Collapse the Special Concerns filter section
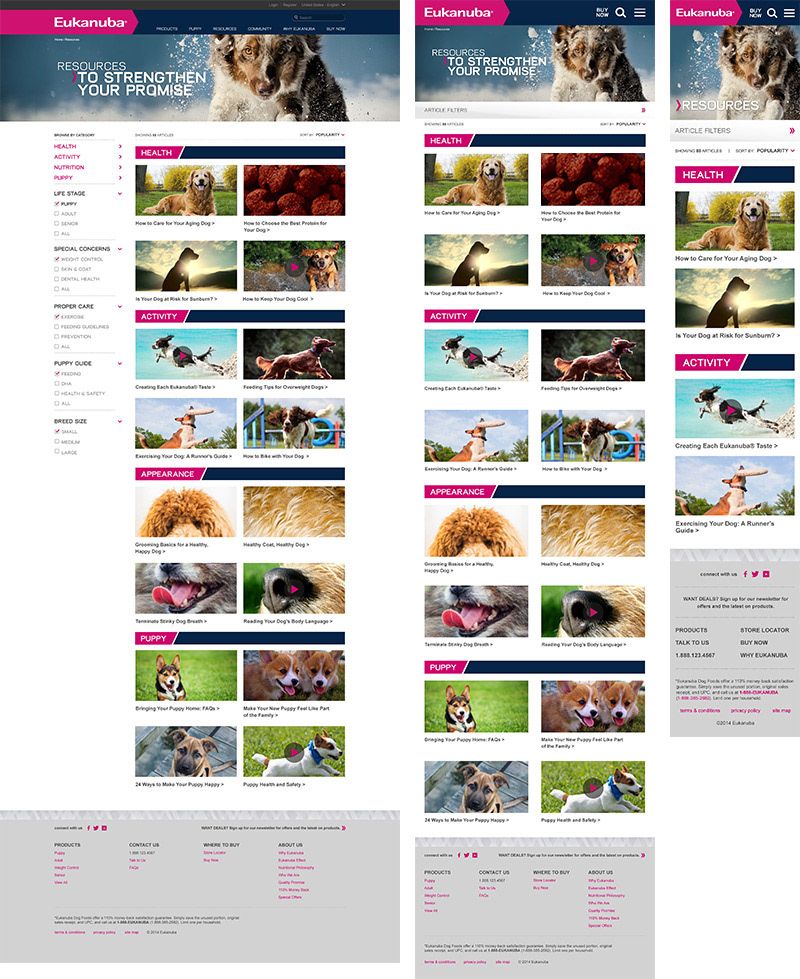800x979 pixels. click(x=120, y=248)
